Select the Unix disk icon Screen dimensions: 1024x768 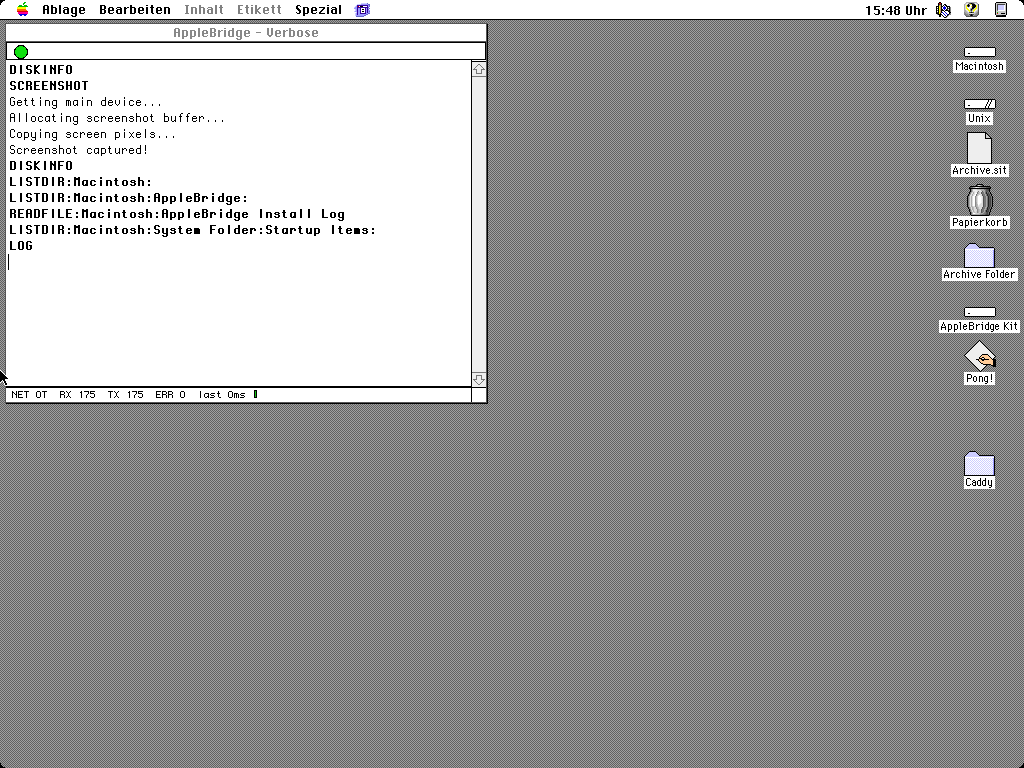click(979, 104)
